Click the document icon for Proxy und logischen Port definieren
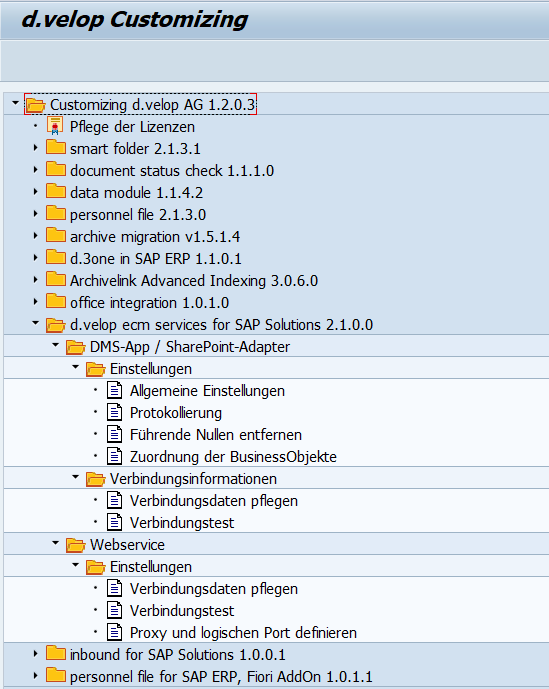Viewport: 549px width, 689px height. (115, 632)
